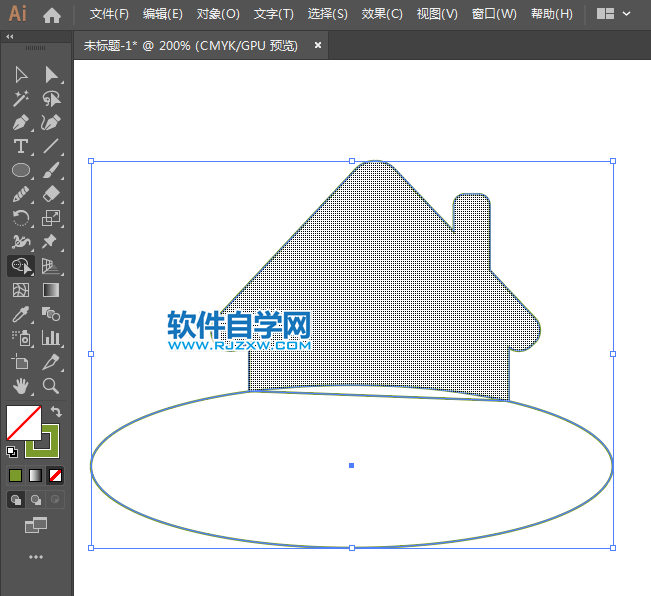Click the green Stroke swatch

(52, 450)
